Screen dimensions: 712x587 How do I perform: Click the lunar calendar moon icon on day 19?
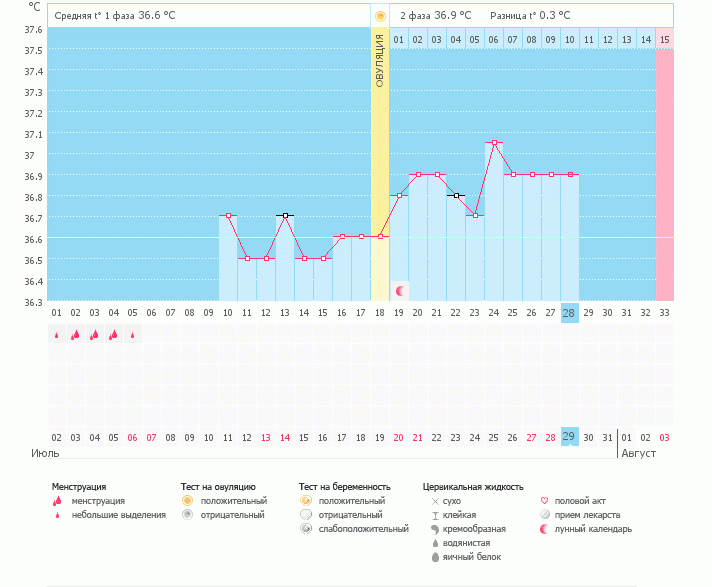[400, 291]
